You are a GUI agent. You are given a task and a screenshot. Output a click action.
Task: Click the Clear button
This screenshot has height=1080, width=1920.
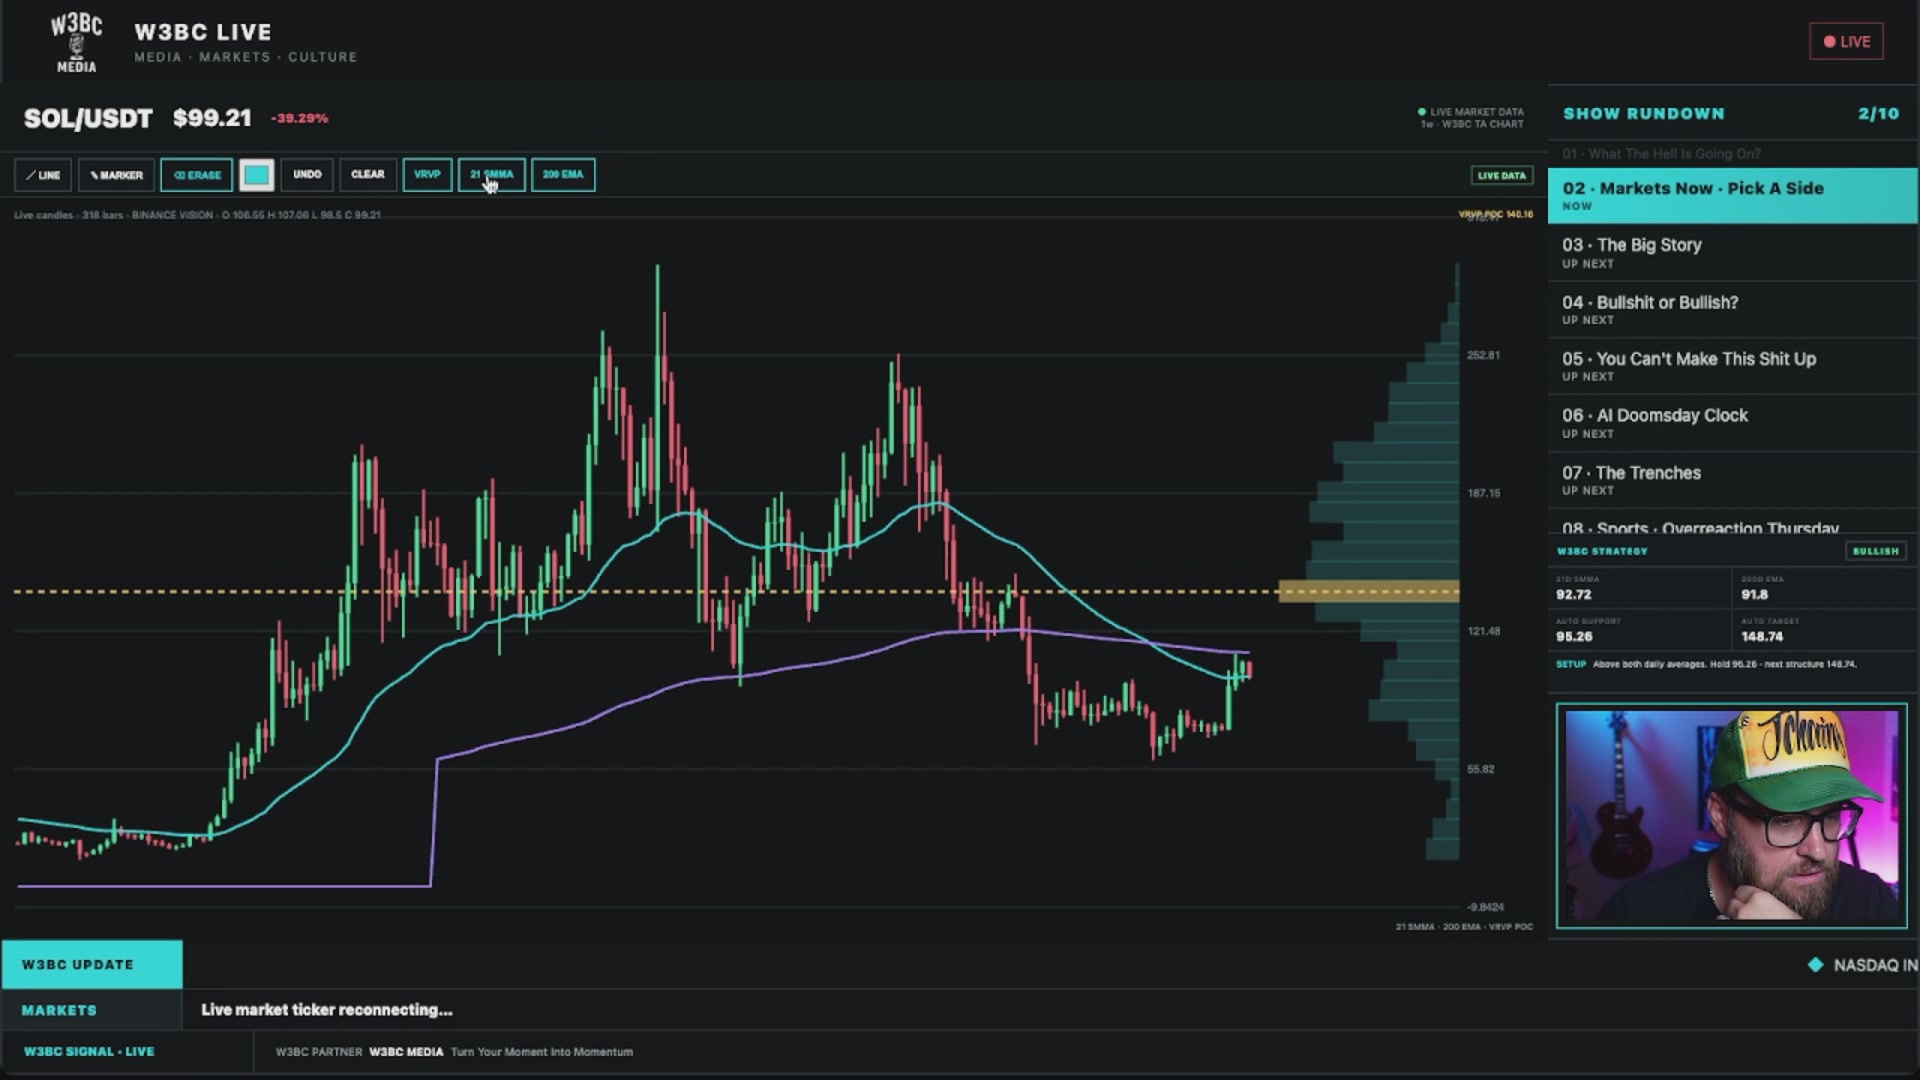click(368, 175)
